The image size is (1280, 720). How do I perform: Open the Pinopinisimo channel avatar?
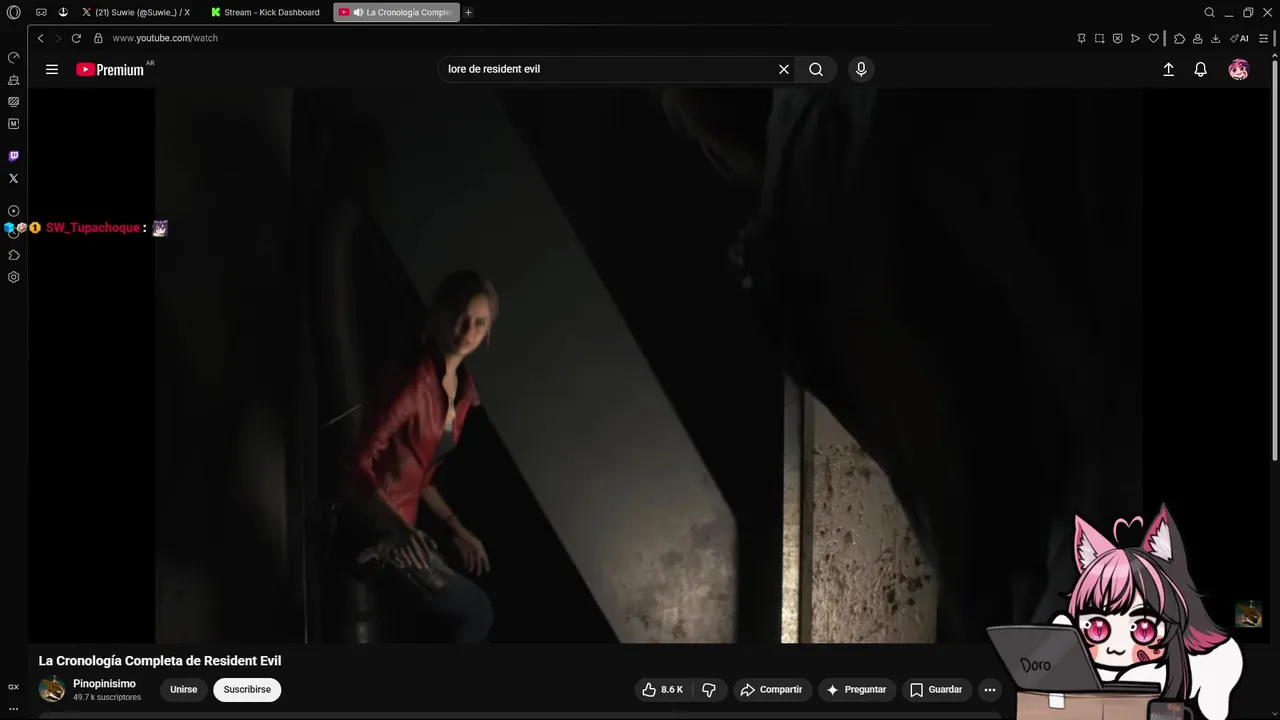click(52, 689)
